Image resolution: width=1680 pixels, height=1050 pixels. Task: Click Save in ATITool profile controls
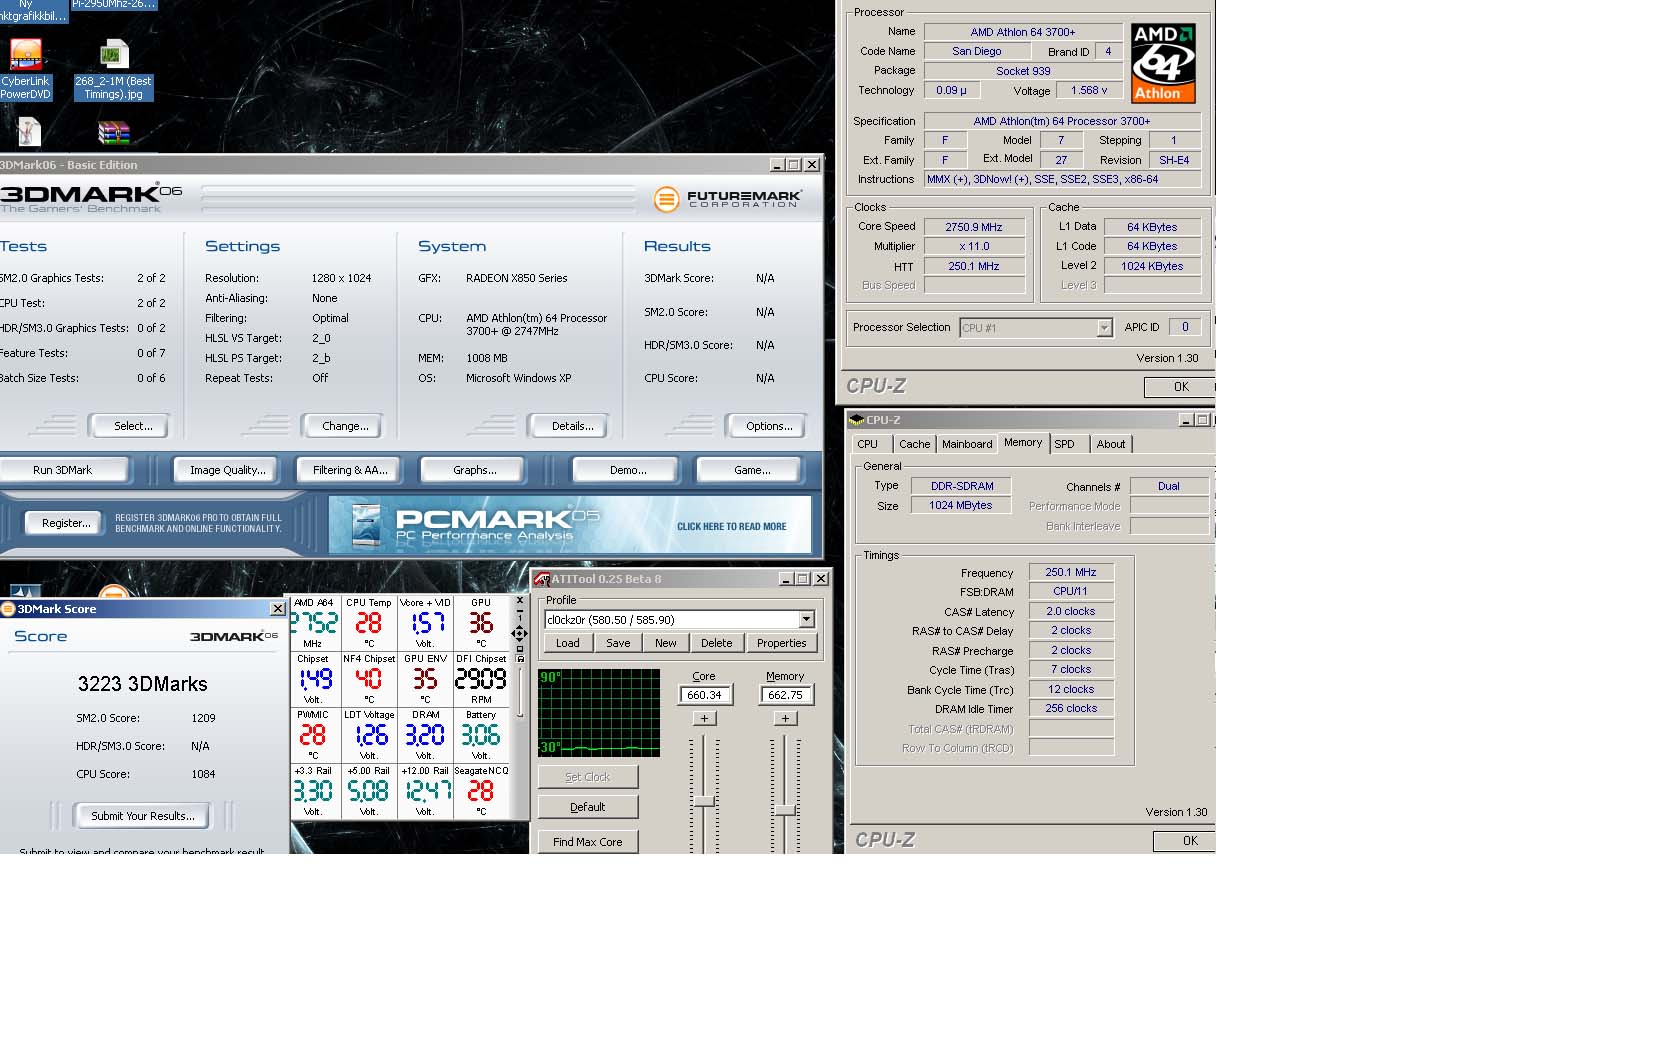(618, 643)
